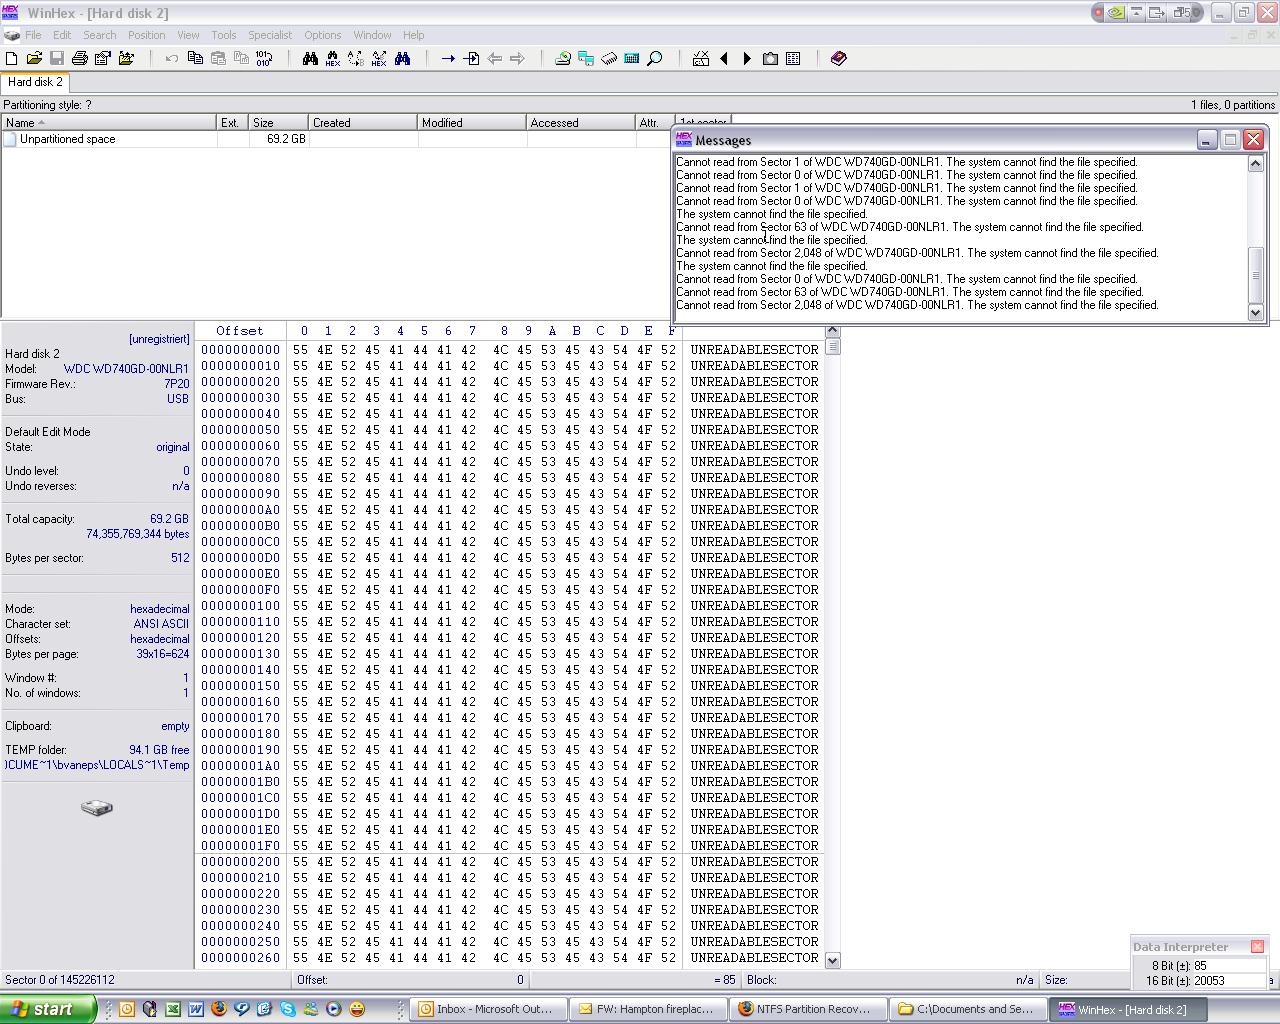
Task: Sort by the Created column header
Action: [x=362, y=122]
